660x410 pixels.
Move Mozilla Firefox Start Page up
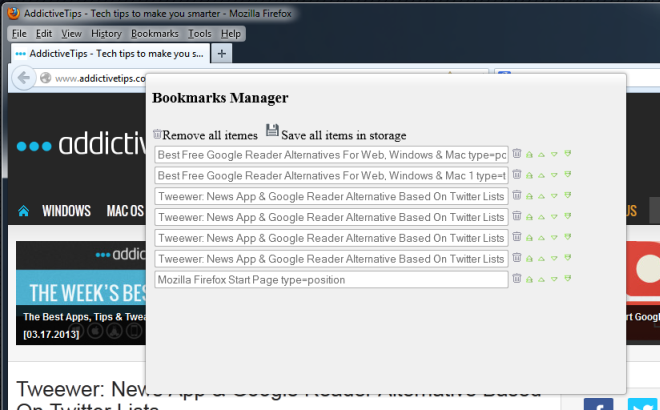tap(542, 279)
